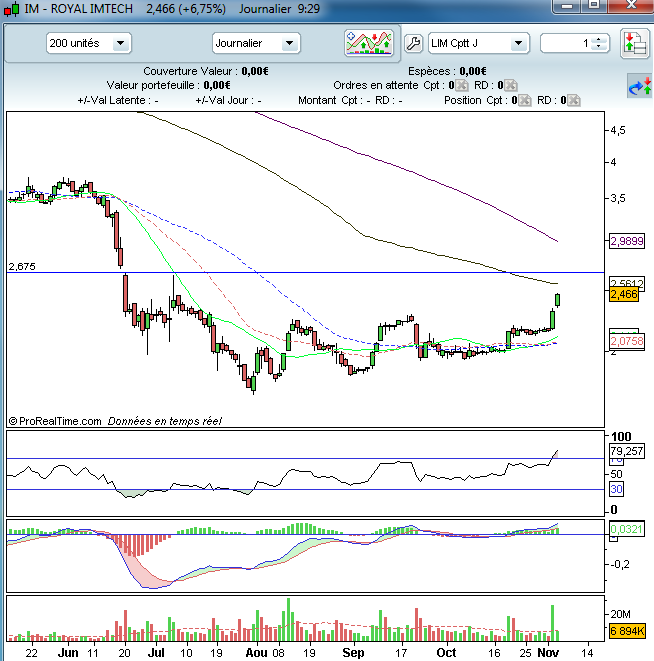654x661 pixels.
Task: Click the 2,675 horizontal line label
Action: pos(22,266)
